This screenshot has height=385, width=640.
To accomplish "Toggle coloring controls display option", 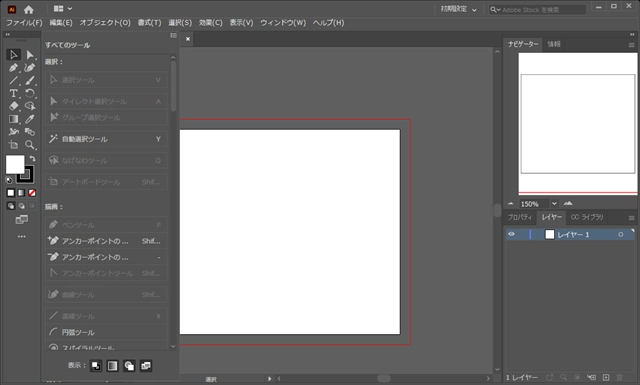I will pyautogui.click(x=112, y=366).
